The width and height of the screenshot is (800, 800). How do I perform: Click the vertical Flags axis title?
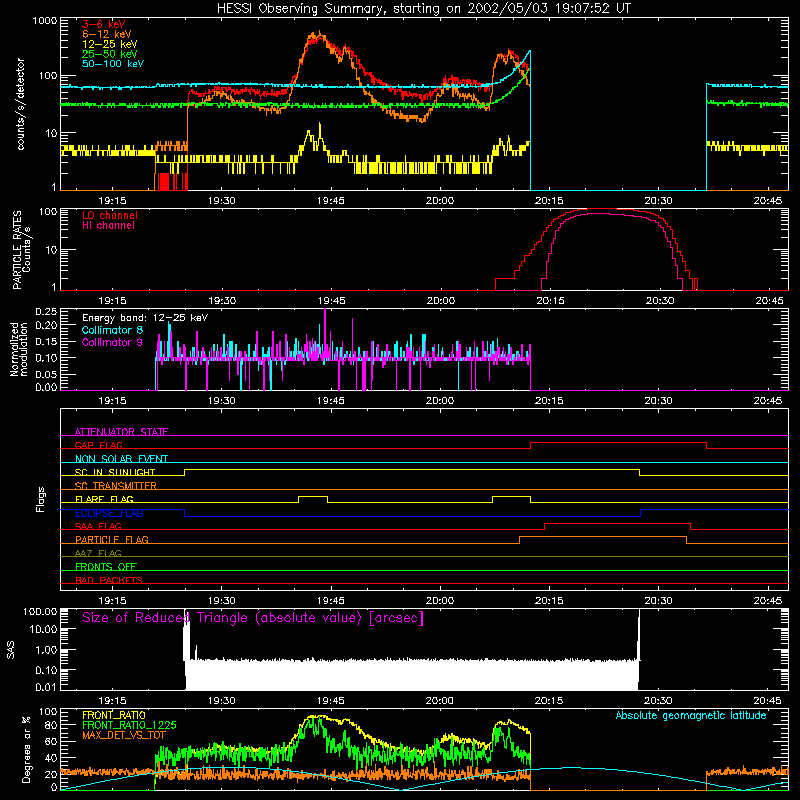point(41,499)
